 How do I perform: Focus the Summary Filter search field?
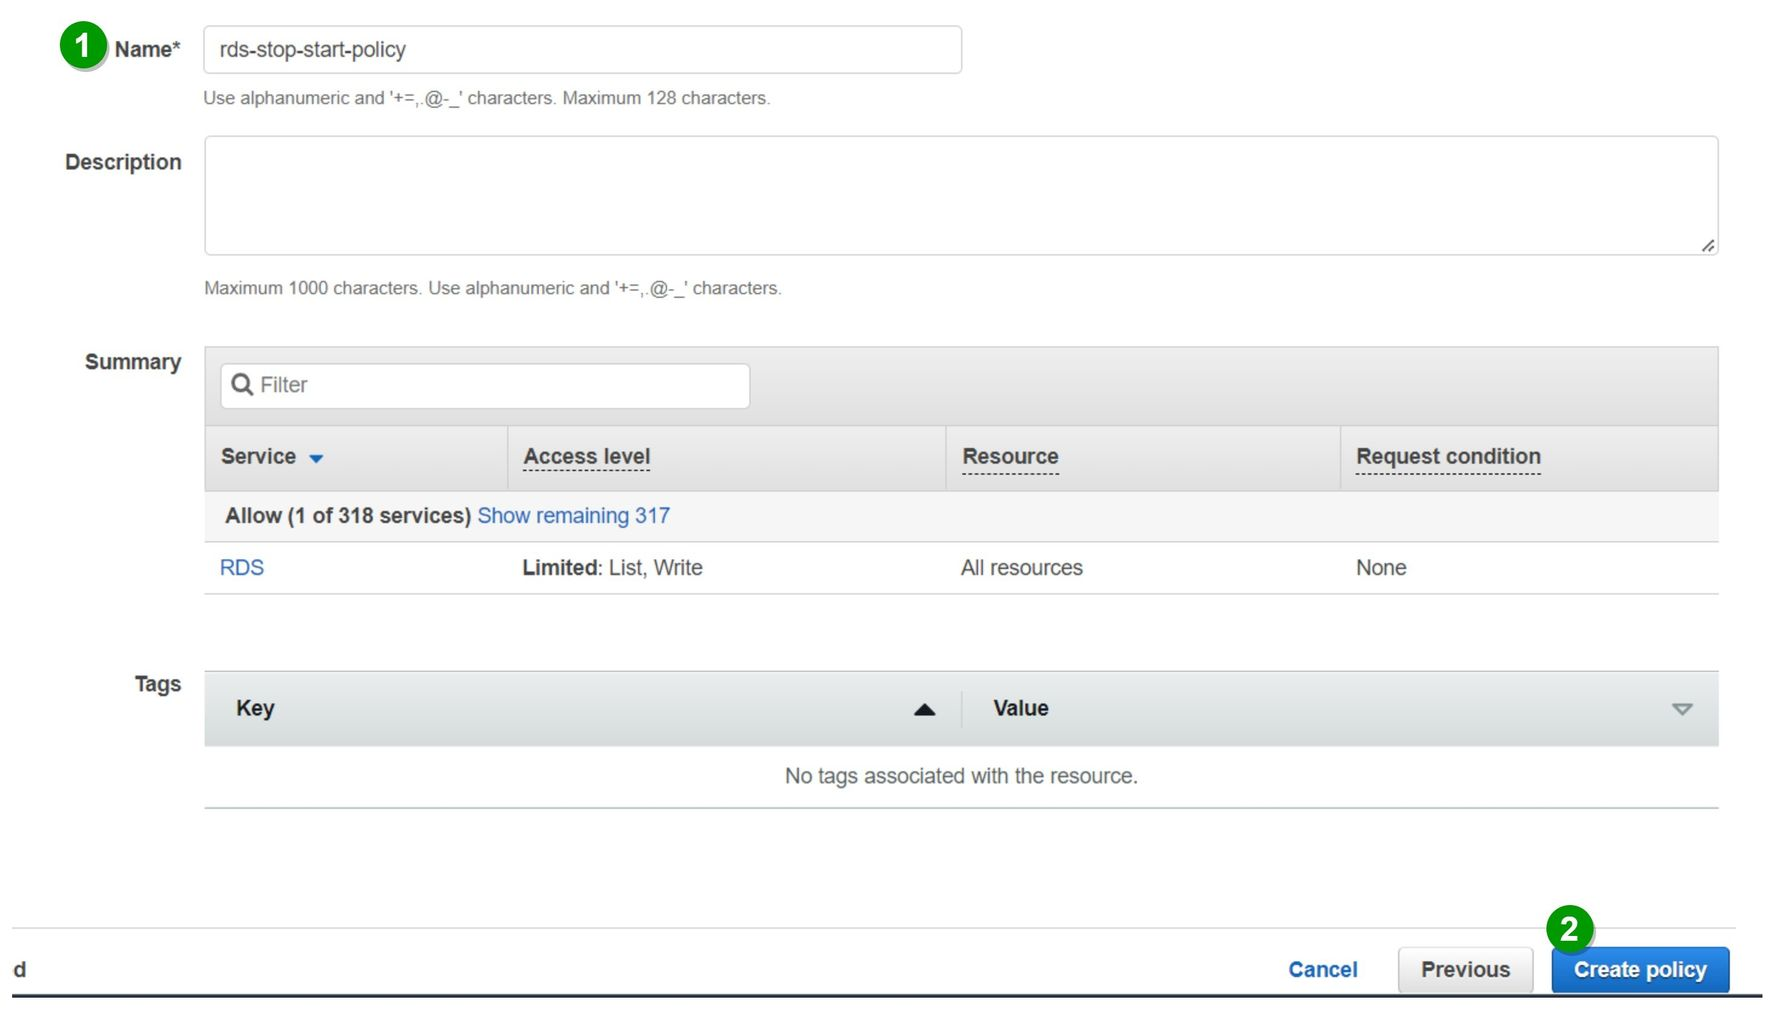(x=500, y=386)
